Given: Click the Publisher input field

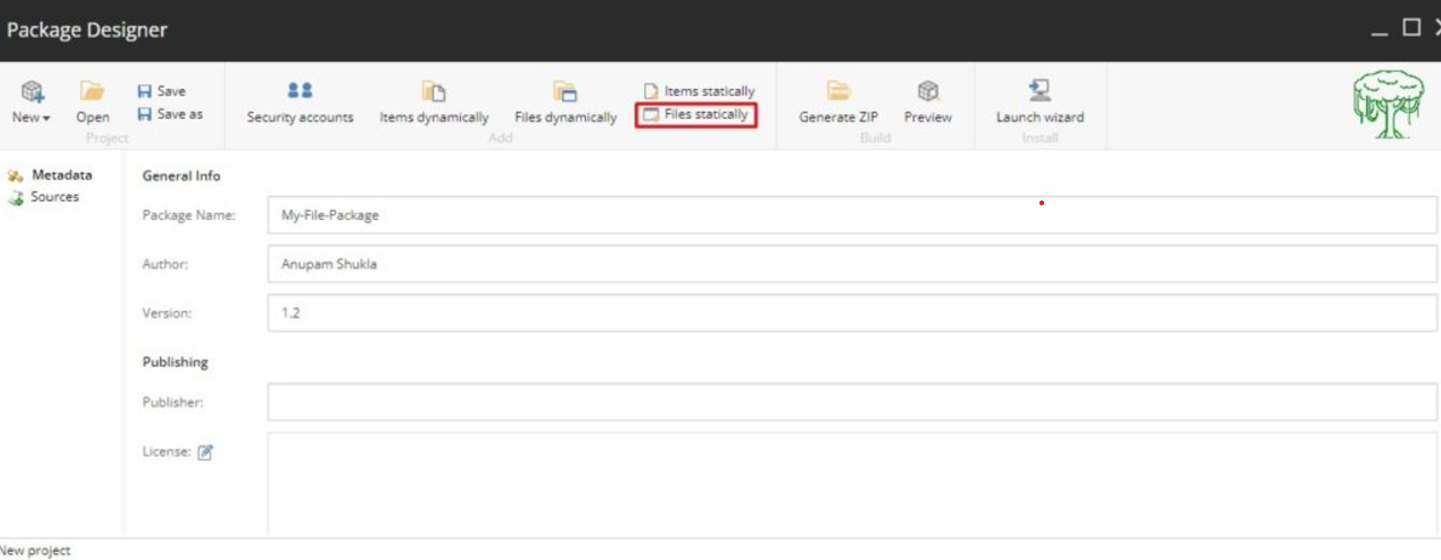Looking at the screenshot, I should [852, 402].
